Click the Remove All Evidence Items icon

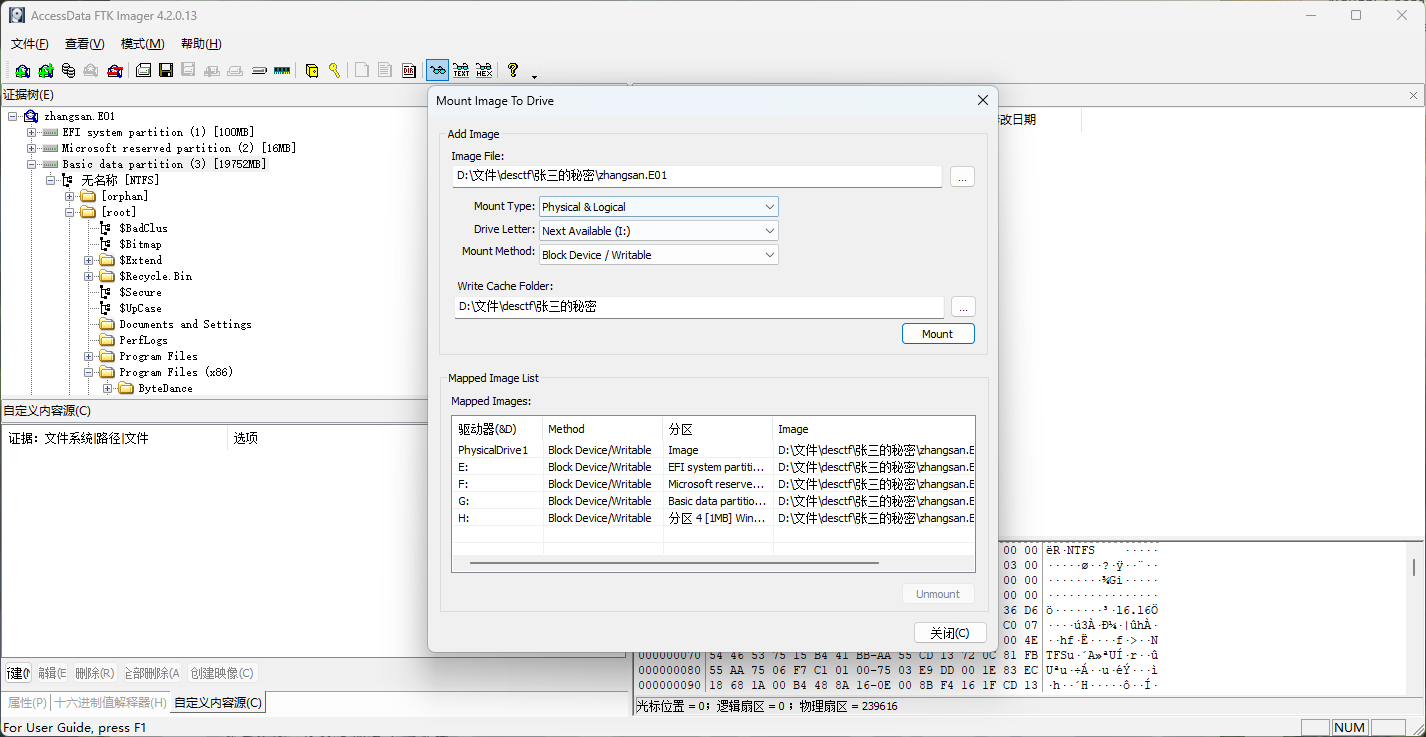115,70
